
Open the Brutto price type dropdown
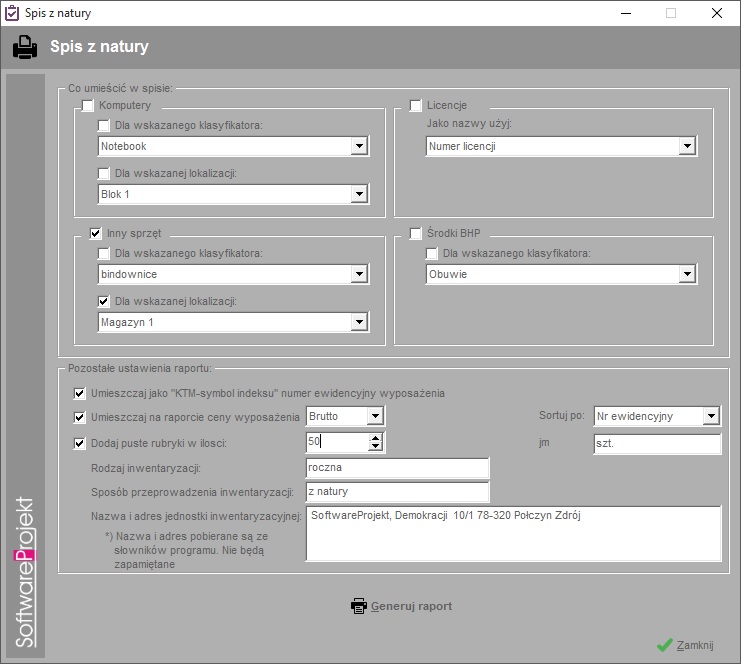(x=375, y=416)
